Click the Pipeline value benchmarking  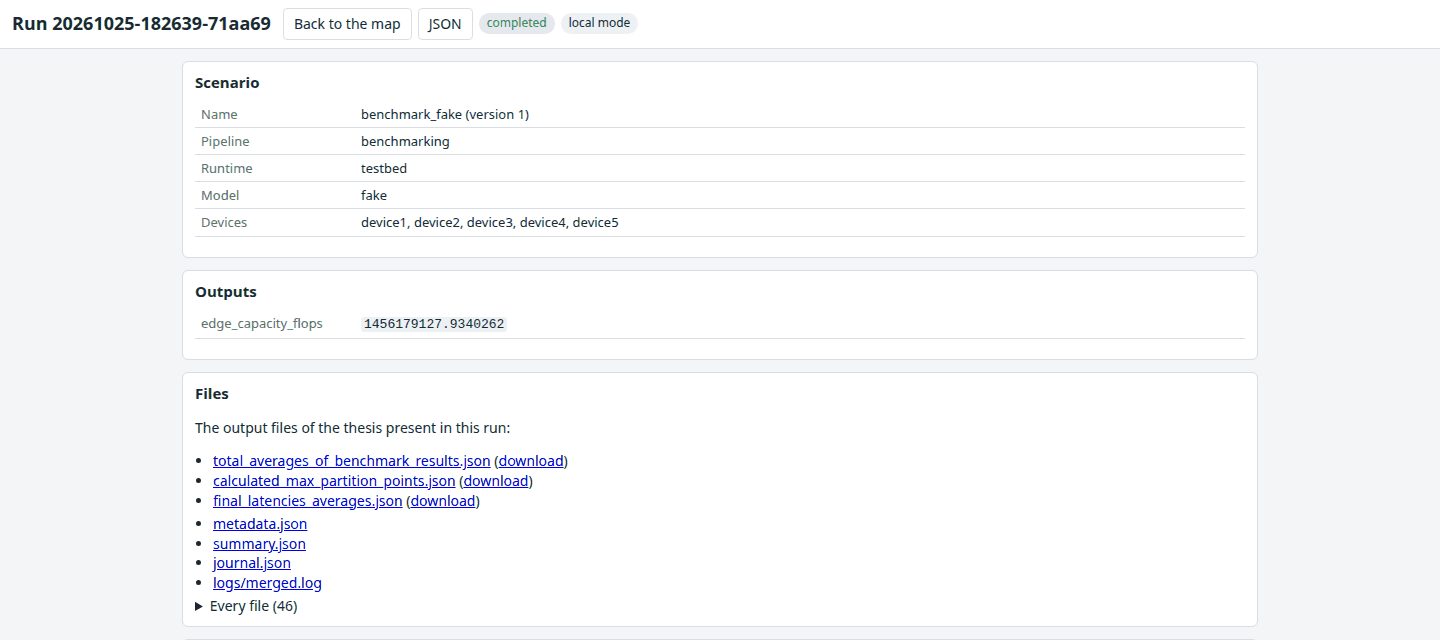(x=405, y=142)
